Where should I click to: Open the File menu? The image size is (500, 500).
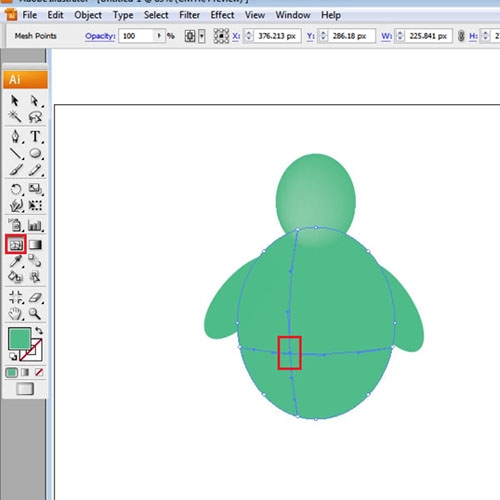29,15
